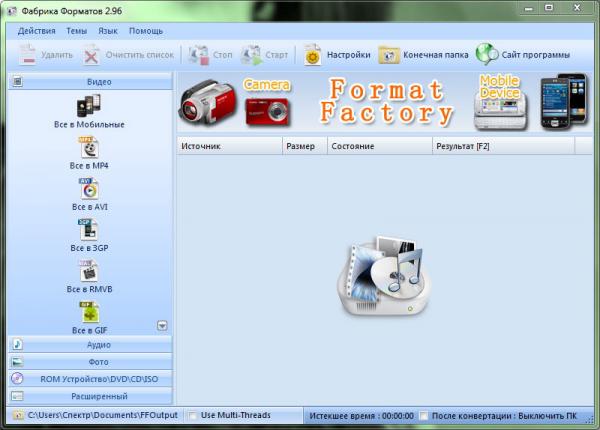Screen dimensions: 600x430
Task: Click the Аудио music note icon
Action: point(17,344)
